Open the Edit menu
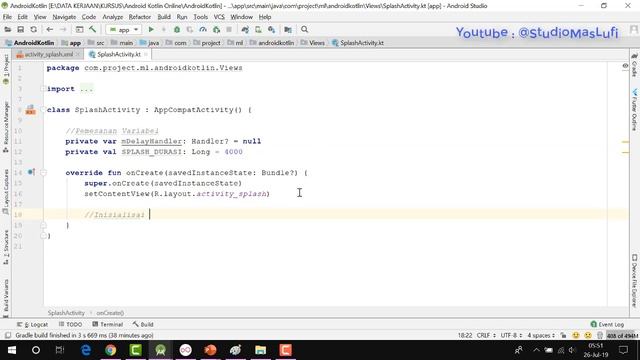Viewport: 640px width, 360px height. (x=22, y=17)
